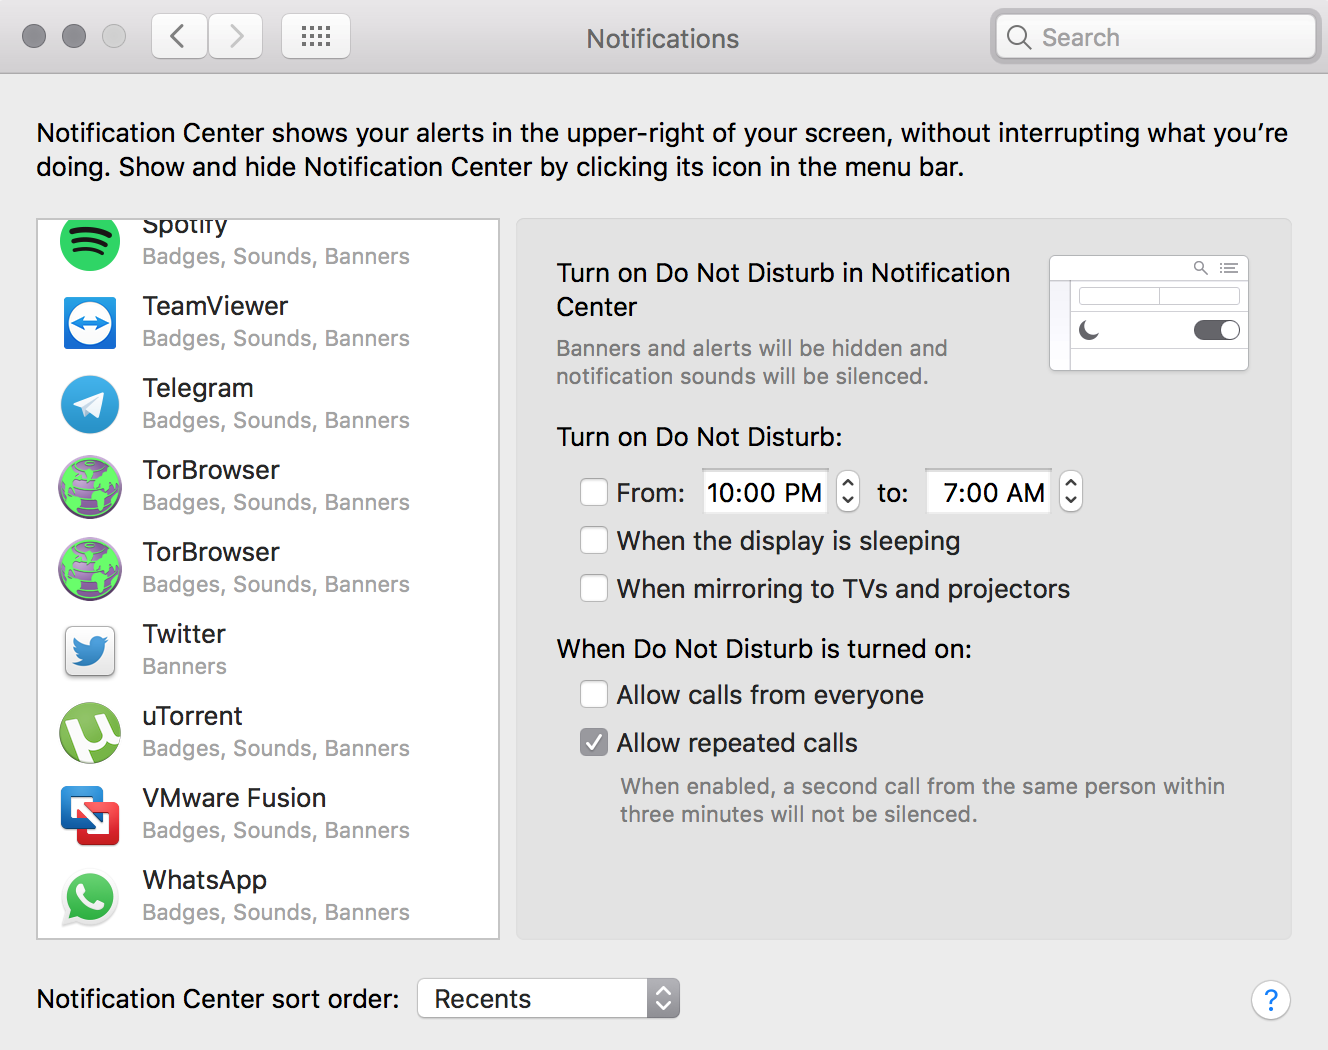Uncheck Allow repeated calls

coord(594,742)
